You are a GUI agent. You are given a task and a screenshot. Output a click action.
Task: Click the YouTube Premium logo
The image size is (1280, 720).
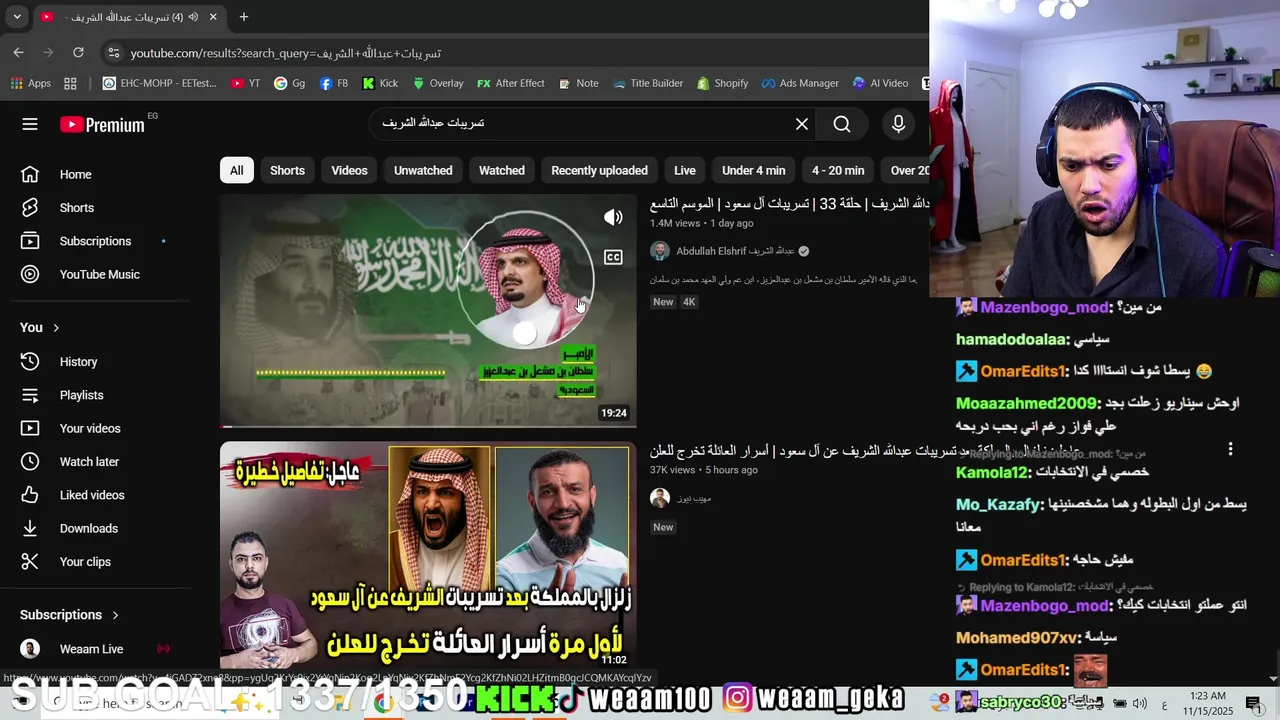point(103,125)
